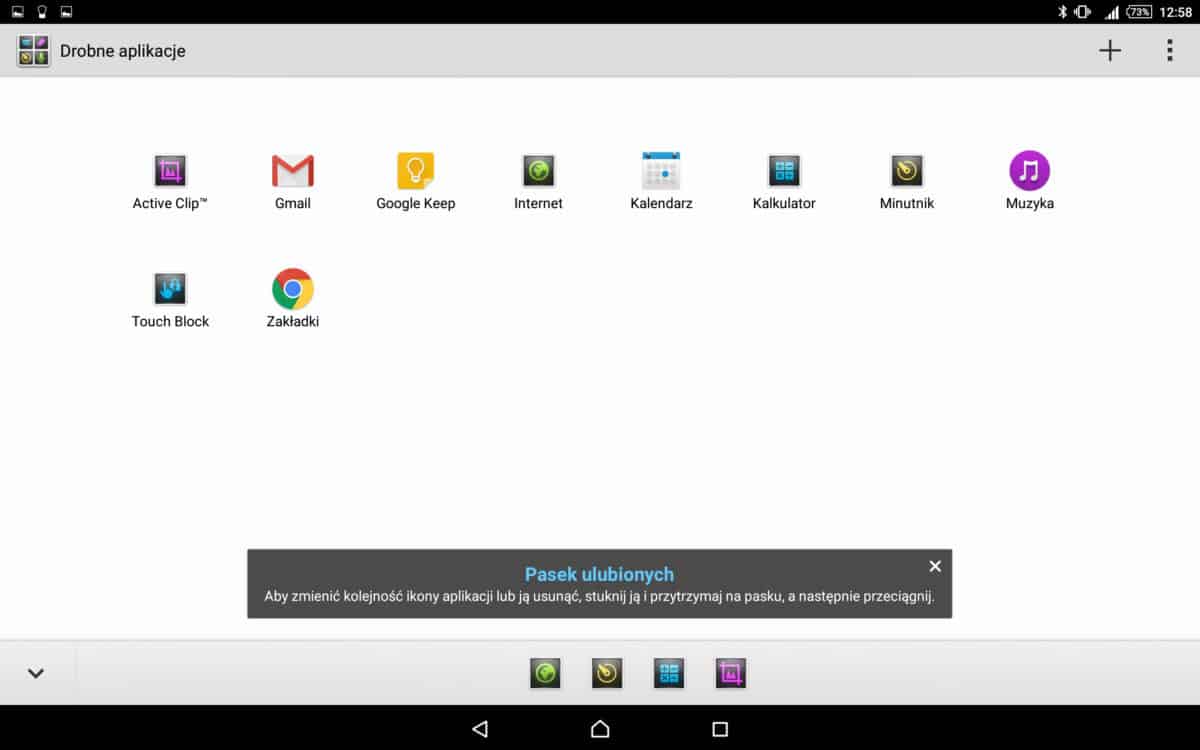The width and height of the screenshot is (1200, 750).
Task: Tap the Kalkulator icon in favorites bar
Action: [669, 673]
